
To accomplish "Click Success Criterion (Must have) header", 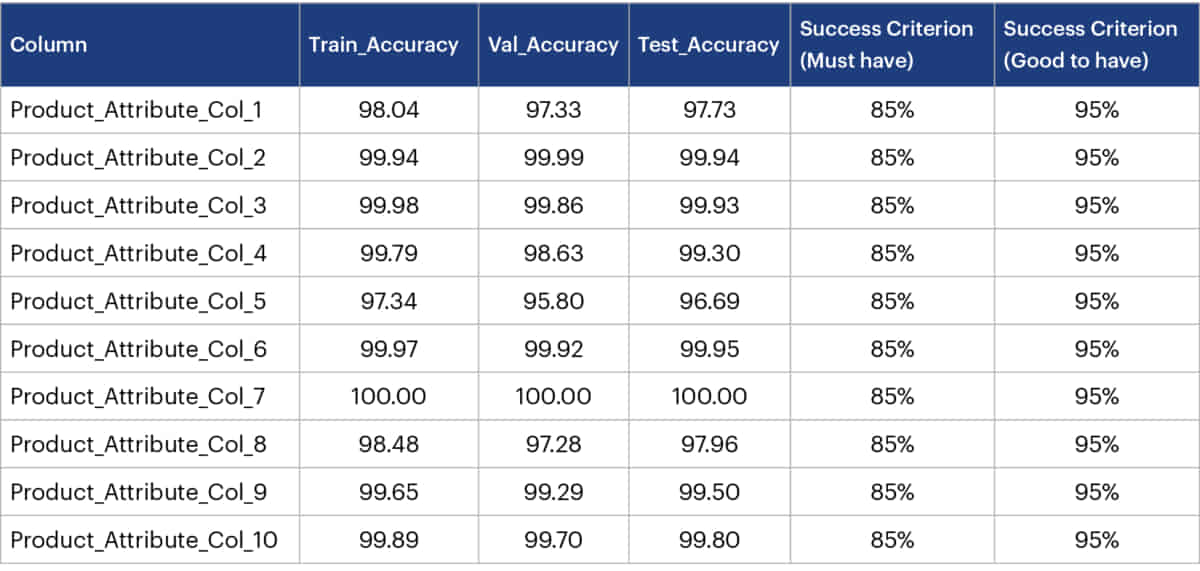I will (x=892, y=45).
